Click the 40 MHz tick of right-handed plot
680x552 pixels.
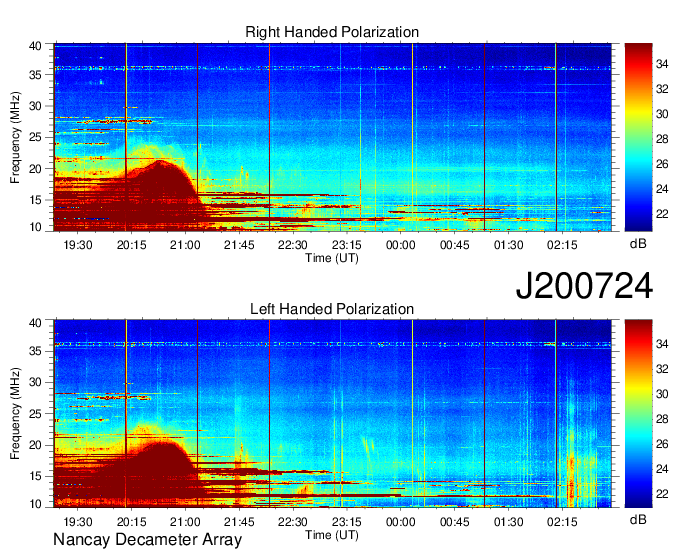[x=35, y=46]
